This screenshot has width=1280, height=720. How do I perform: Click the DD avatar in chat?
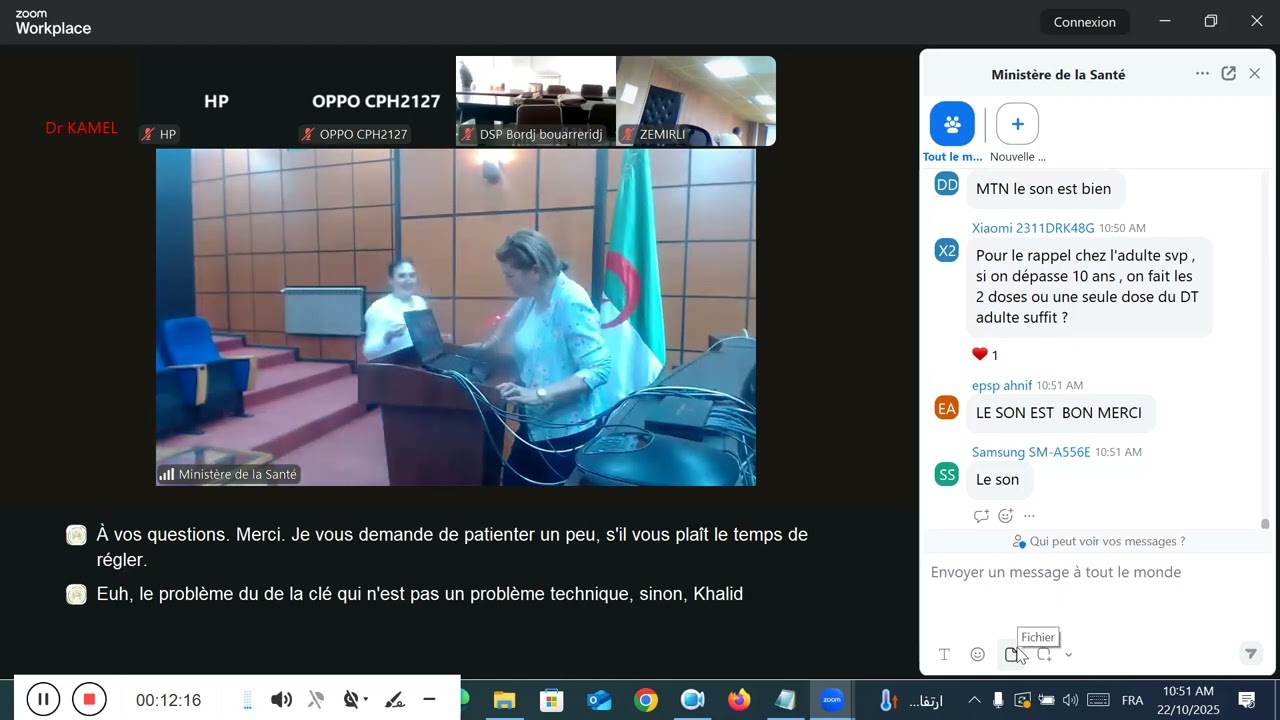947,185
